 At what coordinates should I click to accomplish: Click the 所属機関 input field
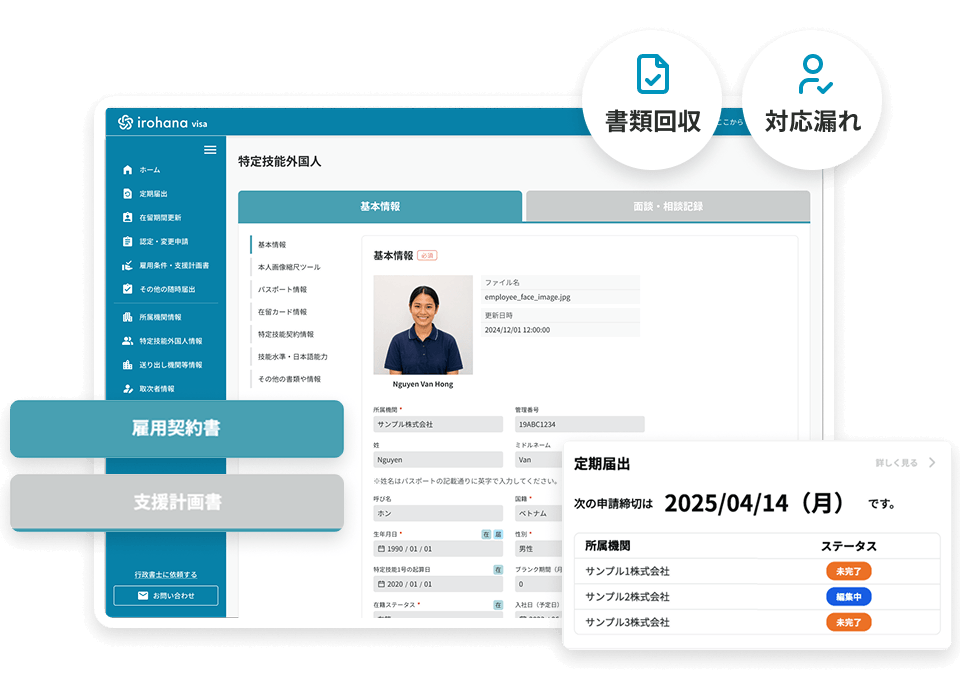click(438, 424)
